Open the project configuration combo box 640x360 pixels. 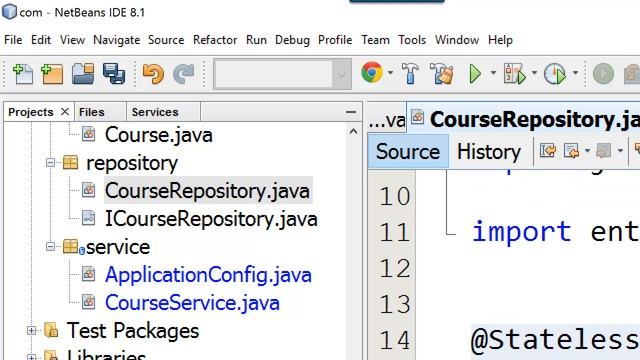(282, 74)
